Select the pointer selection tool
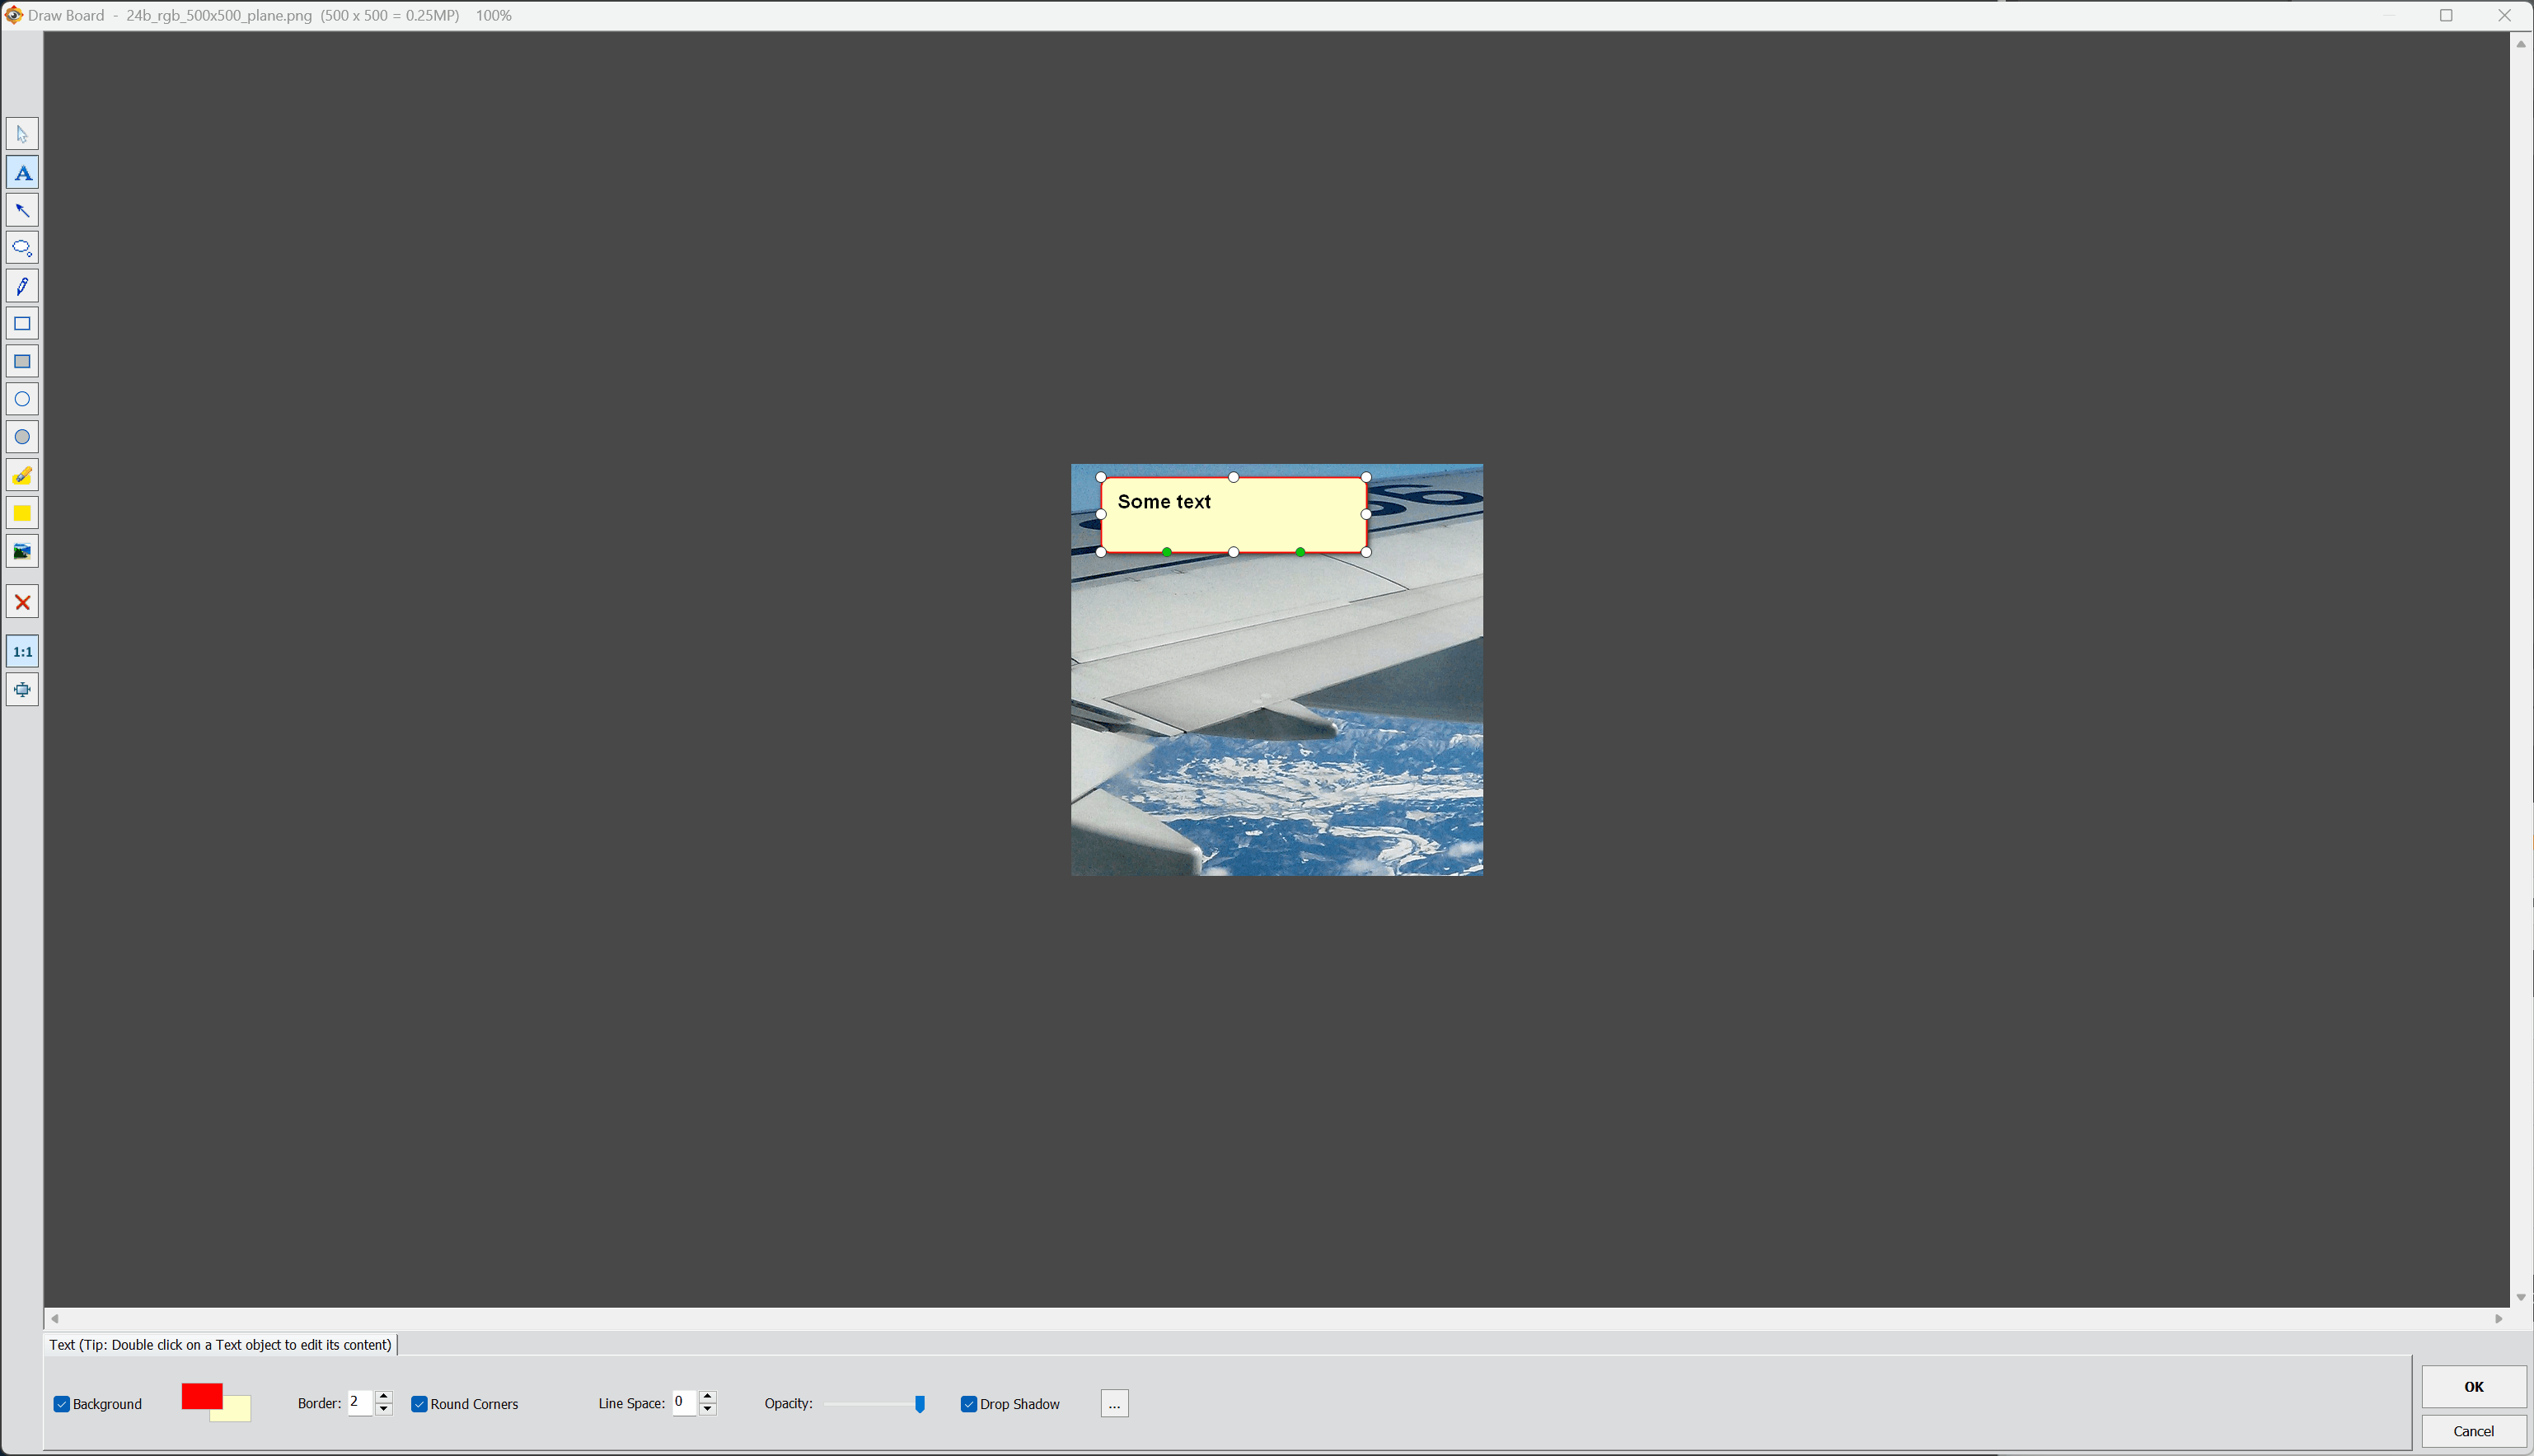The width and height of the screenshot is (2534, 1456). tap(22, 134)
